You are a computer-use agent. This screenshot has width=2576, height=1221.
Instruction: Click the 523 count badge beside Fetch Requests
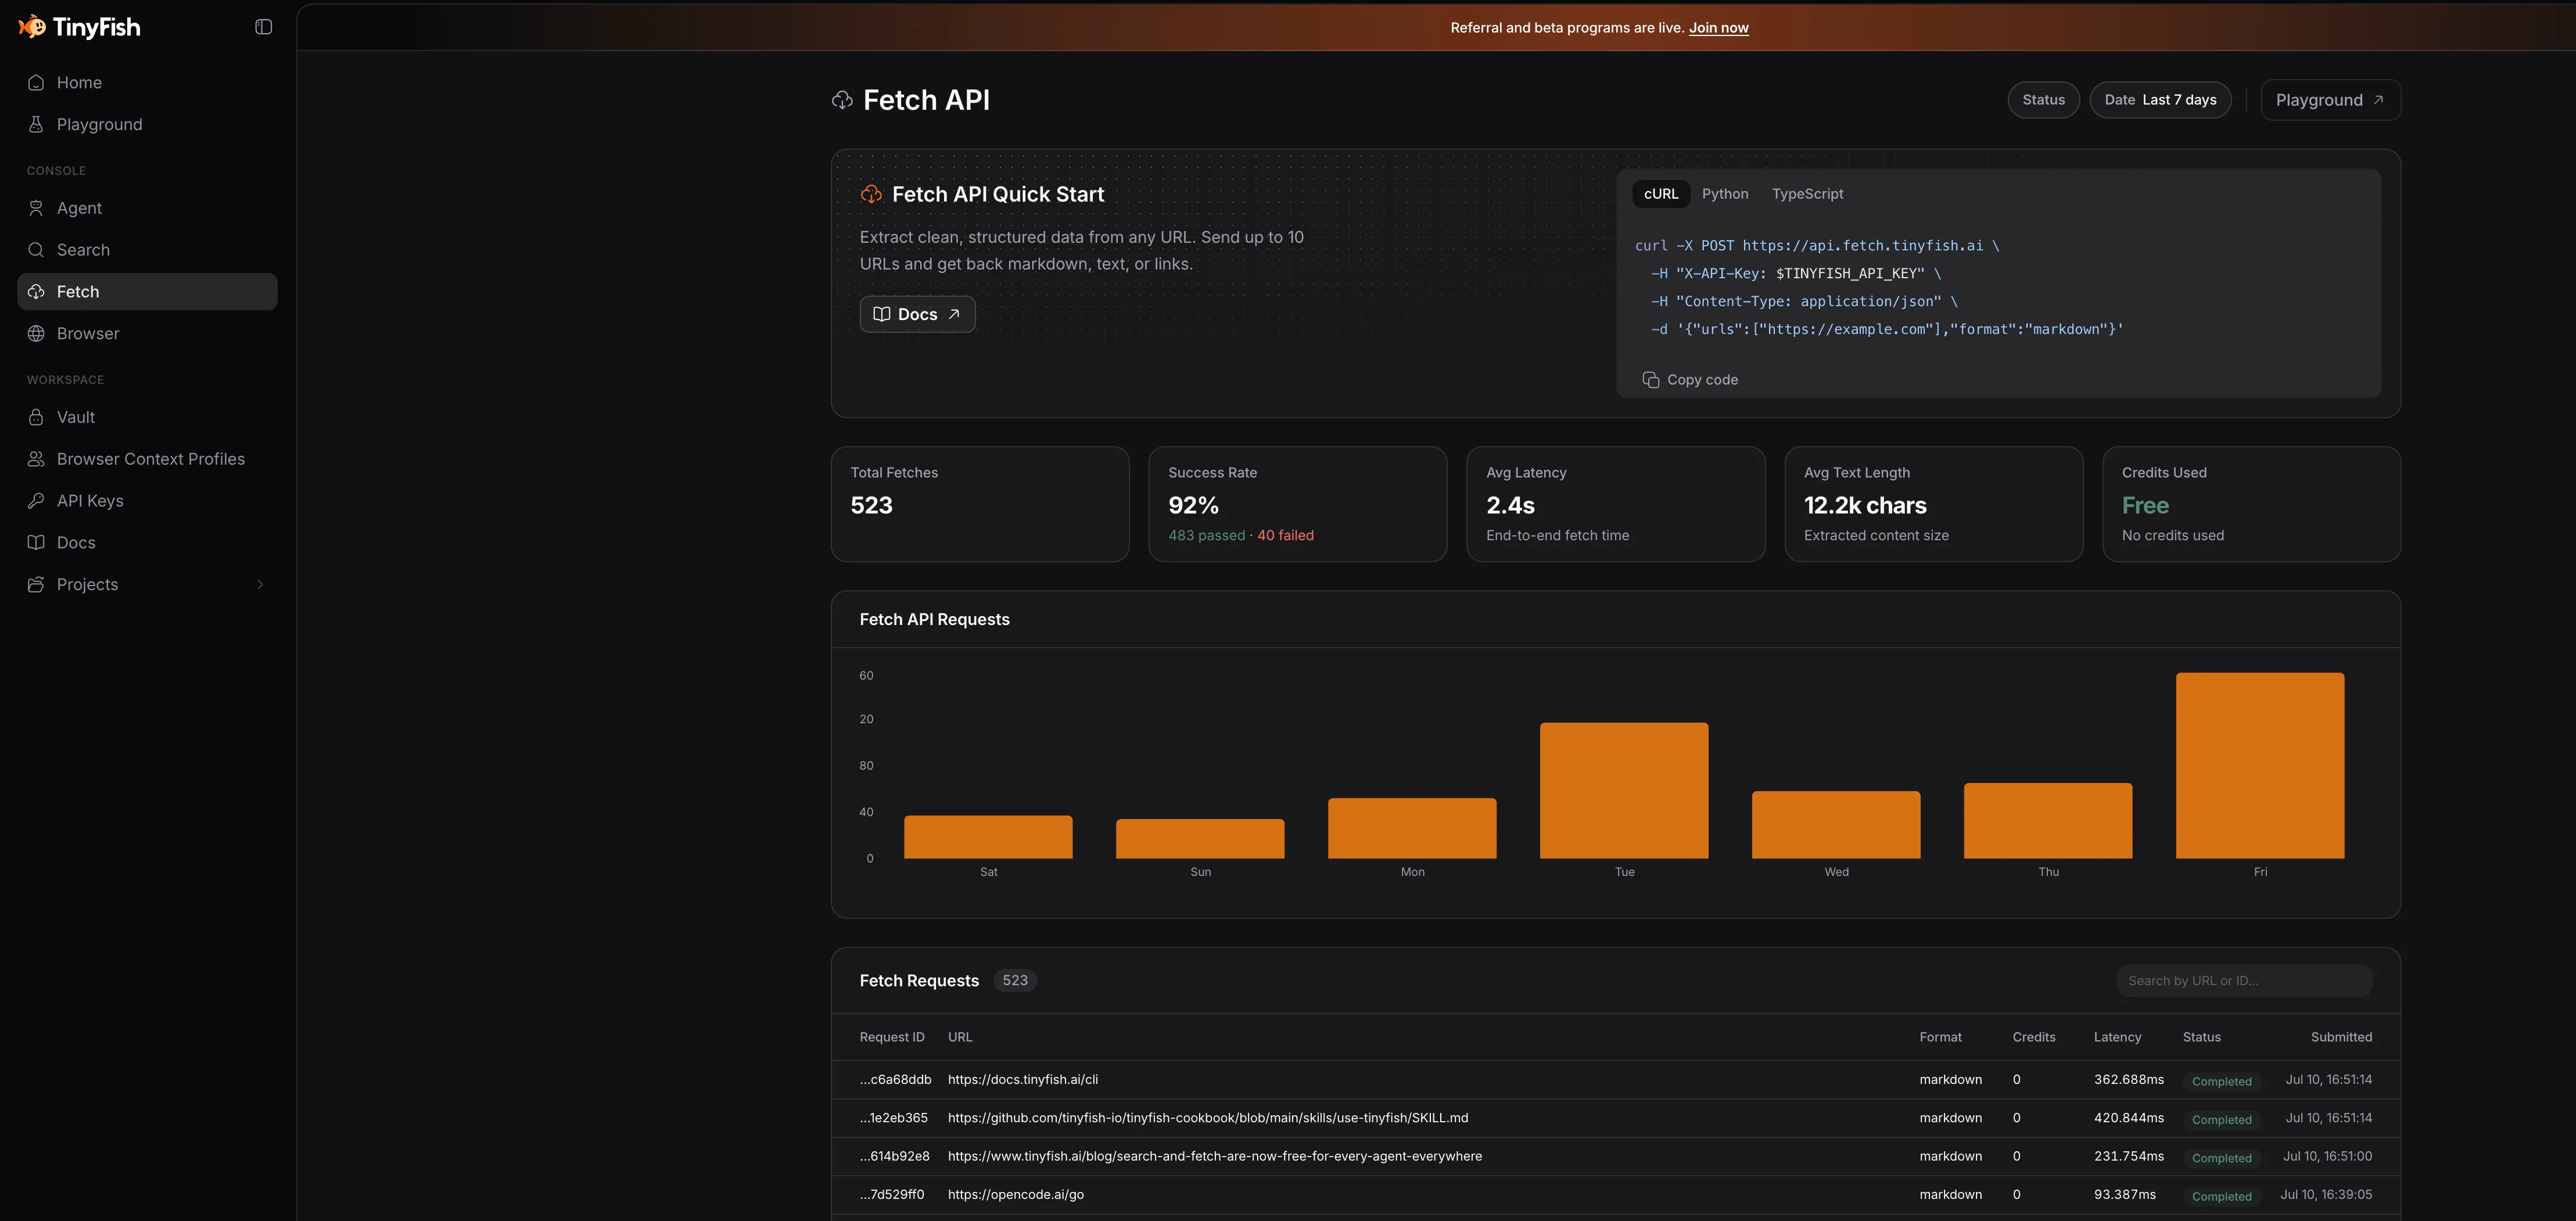[1014, 981]
